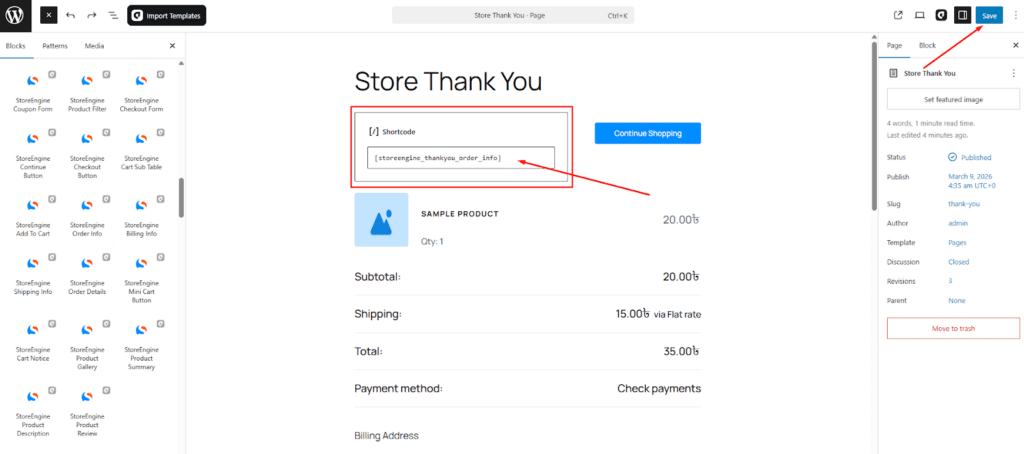Click the Store Thank You page title
The width and height of the screenshot is (1024, 454).
(448, 82)
